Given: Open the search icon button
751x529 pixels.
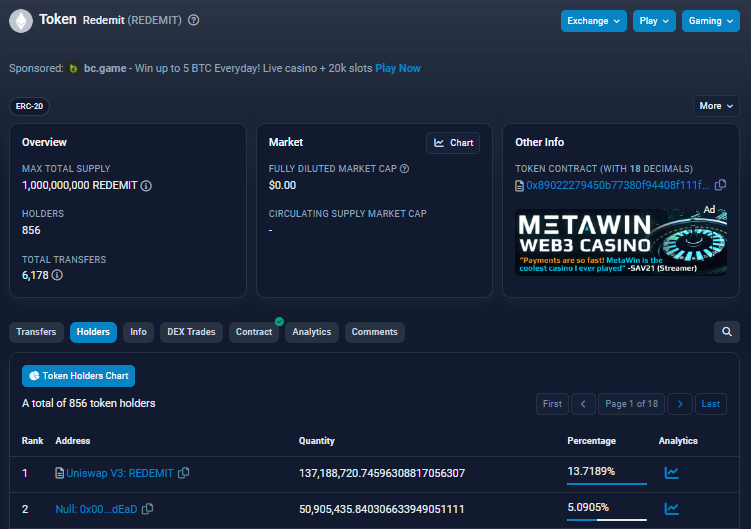Looking at the screenshot, I should tap(727, 332).
